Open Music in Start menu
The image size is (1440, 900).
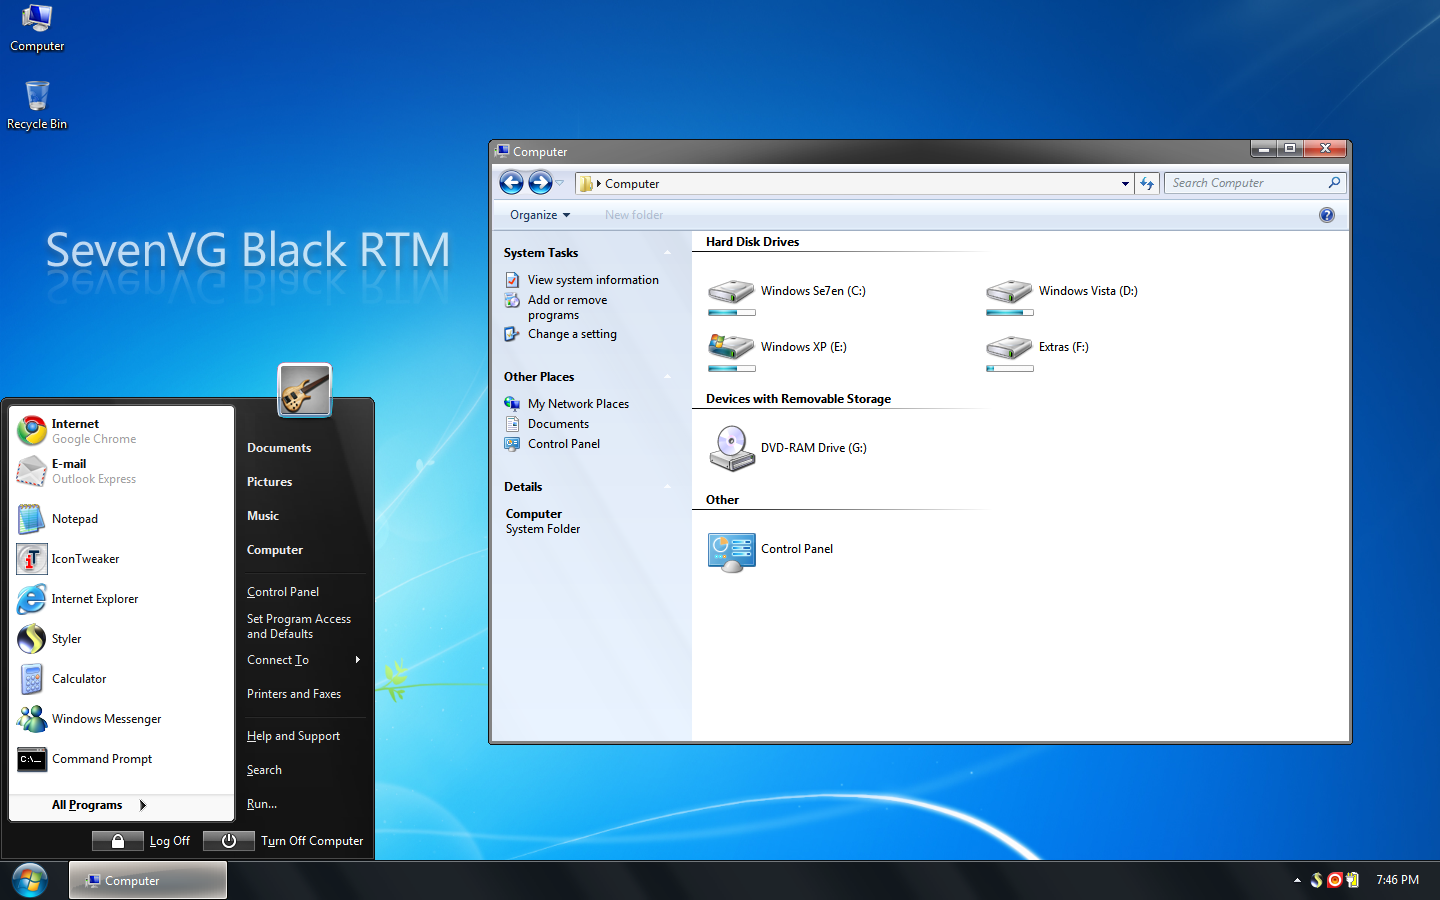(263, 516)
